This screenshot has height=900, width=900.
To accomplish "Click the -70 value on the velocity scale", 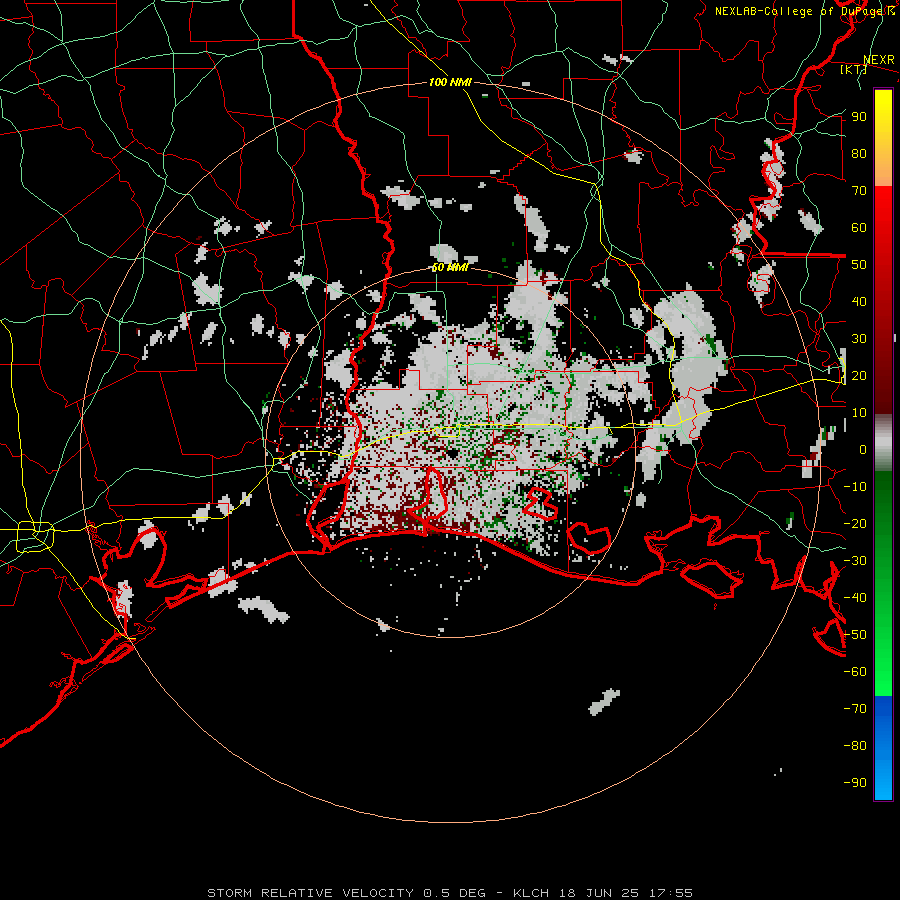I will 855,709.
